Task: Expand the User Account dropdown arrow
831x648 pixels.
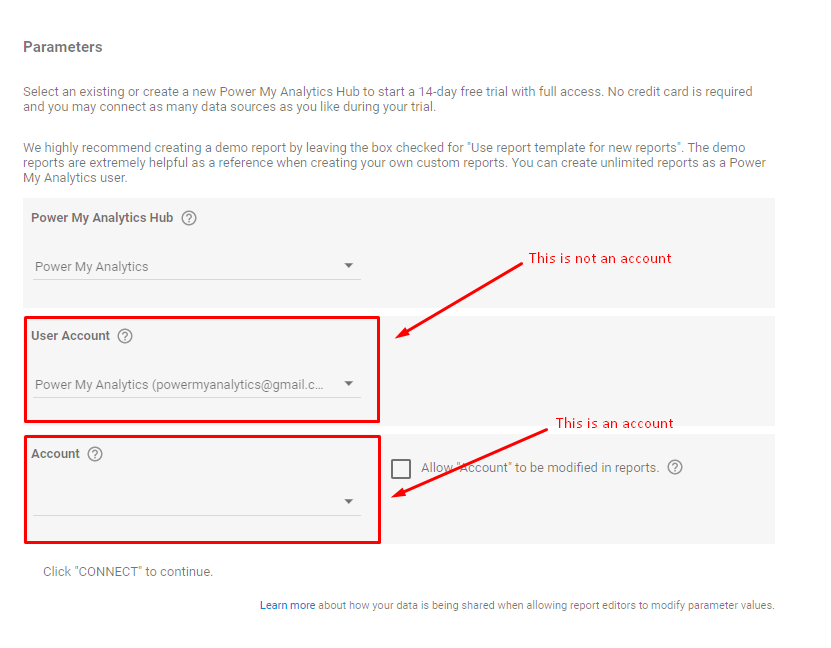Action: click(x=348, y=384)
